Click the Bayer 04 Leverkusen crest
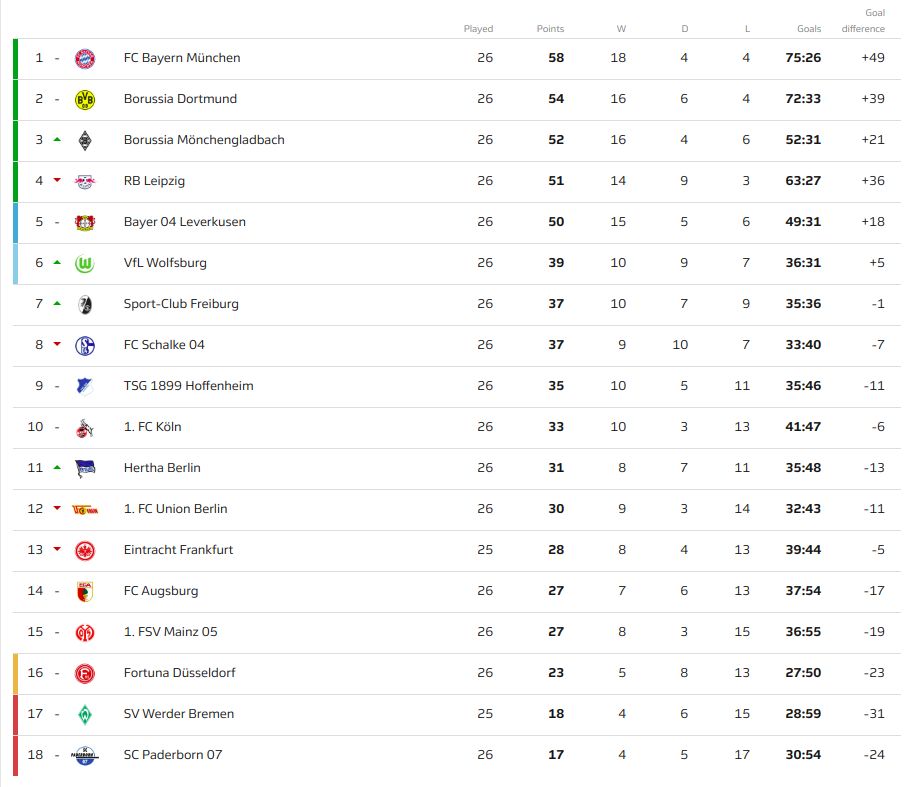This screenshot has width=911, height=787. pyautogui.click(x=85, y=222)
